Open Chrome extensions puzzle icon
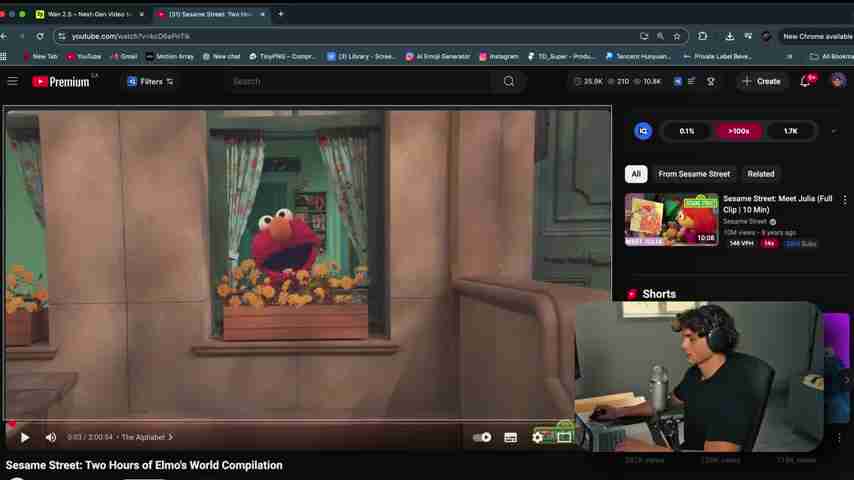 (x=702, y=36)
